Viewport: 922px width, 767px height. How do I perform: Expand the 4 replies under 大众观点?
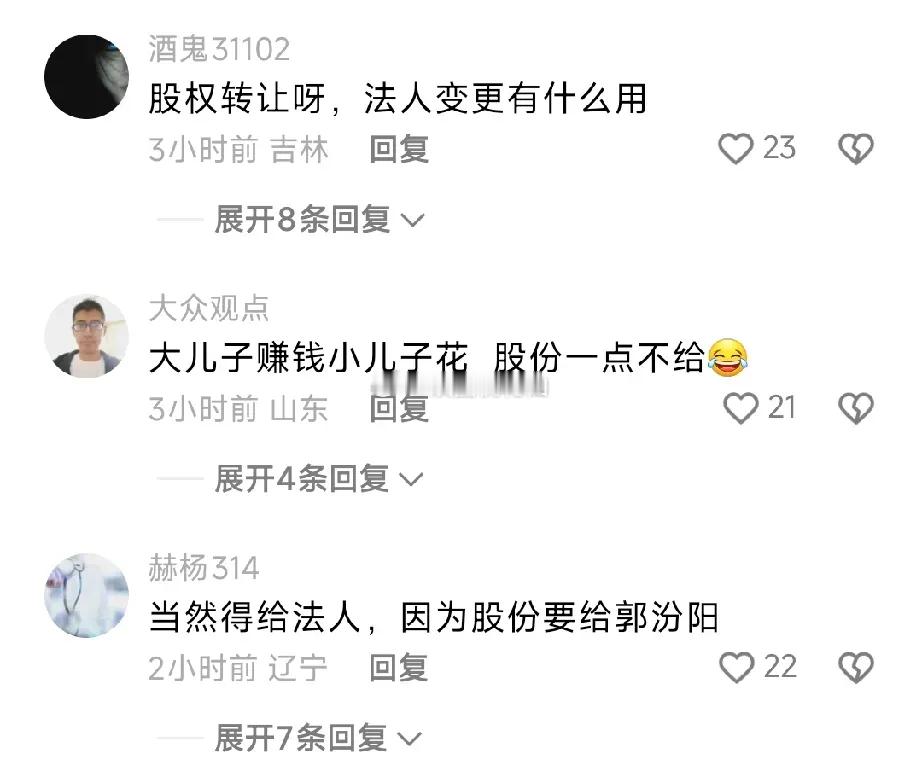319,479
